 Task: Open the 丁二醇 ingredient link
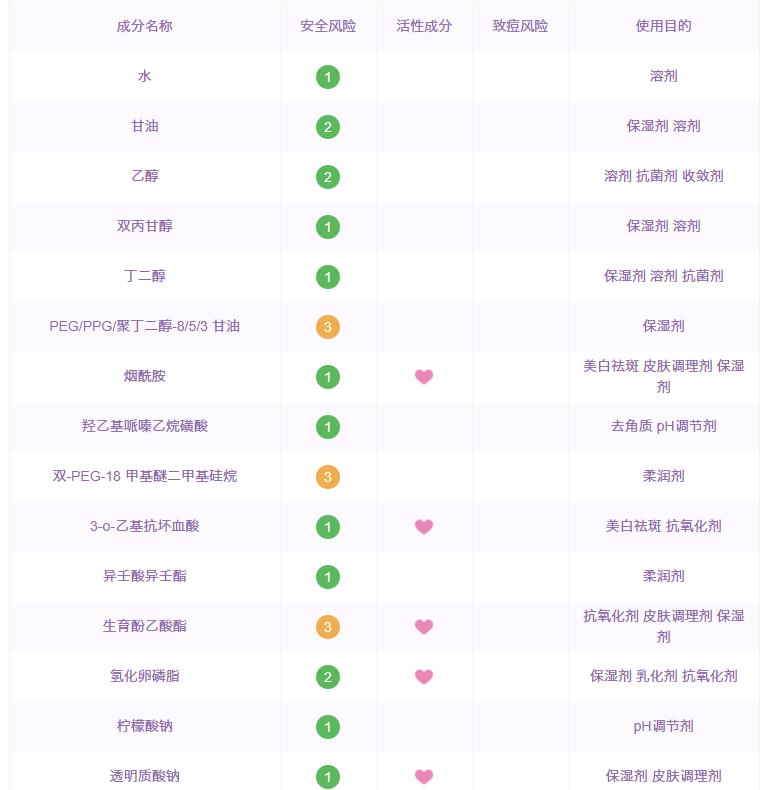point(145,276)
